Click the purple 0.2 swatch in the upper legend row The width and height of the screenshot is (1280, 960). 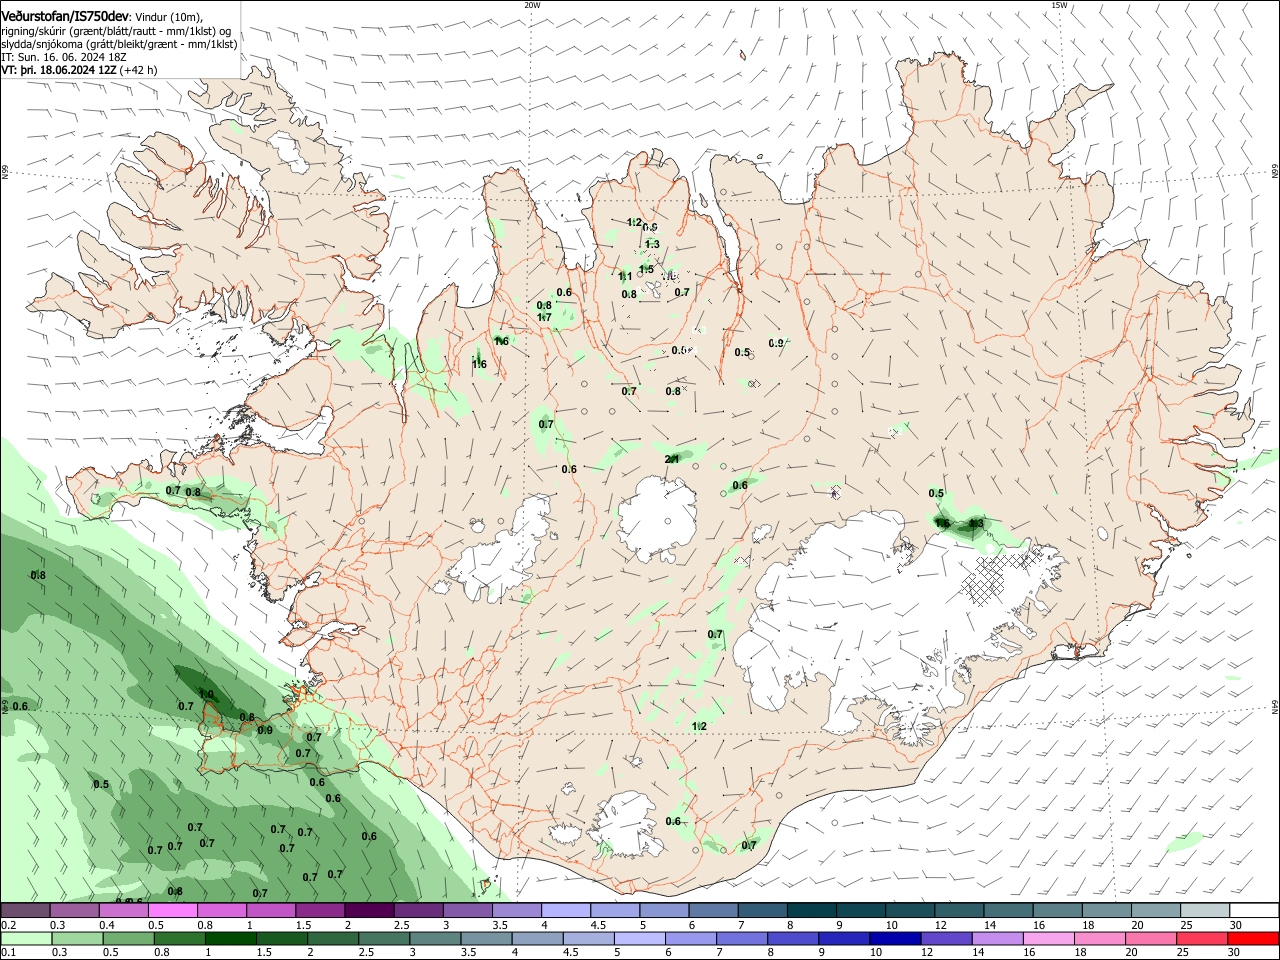pos(26,911)
